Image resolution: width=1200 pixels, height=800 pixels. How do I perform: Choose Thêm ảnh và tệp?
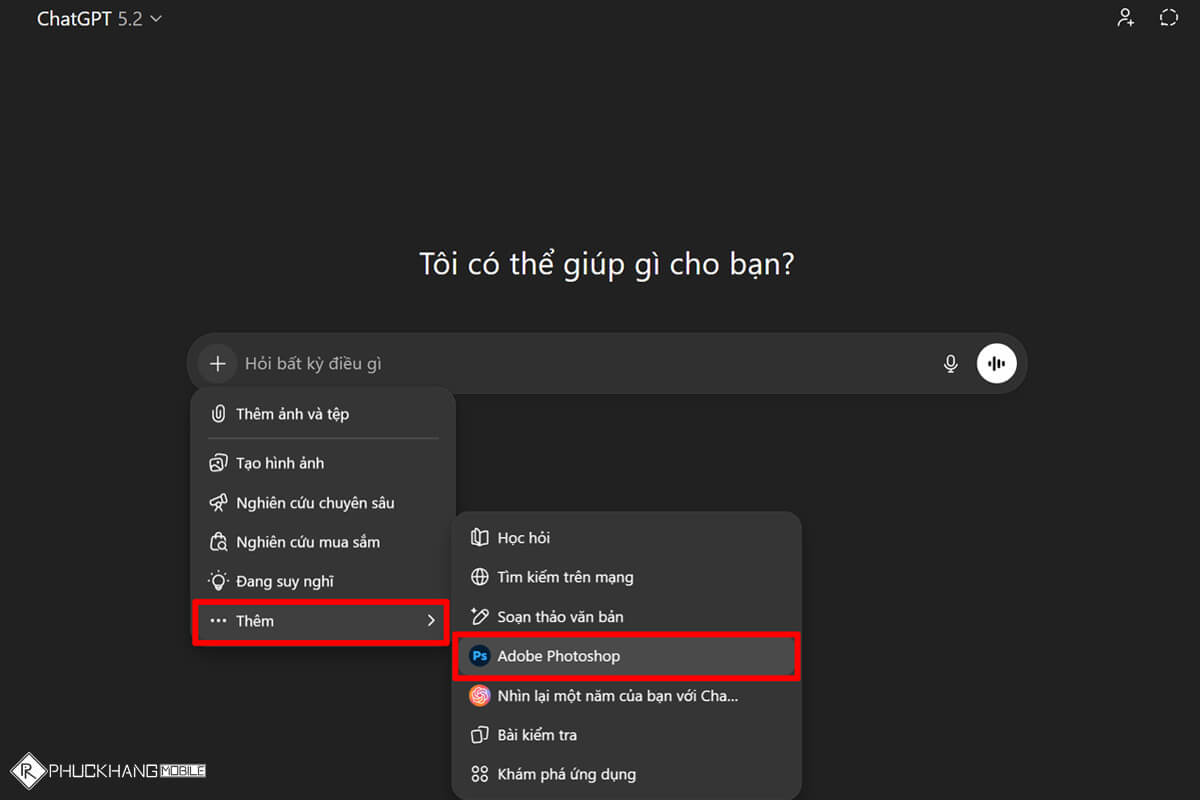click(290, 413)
